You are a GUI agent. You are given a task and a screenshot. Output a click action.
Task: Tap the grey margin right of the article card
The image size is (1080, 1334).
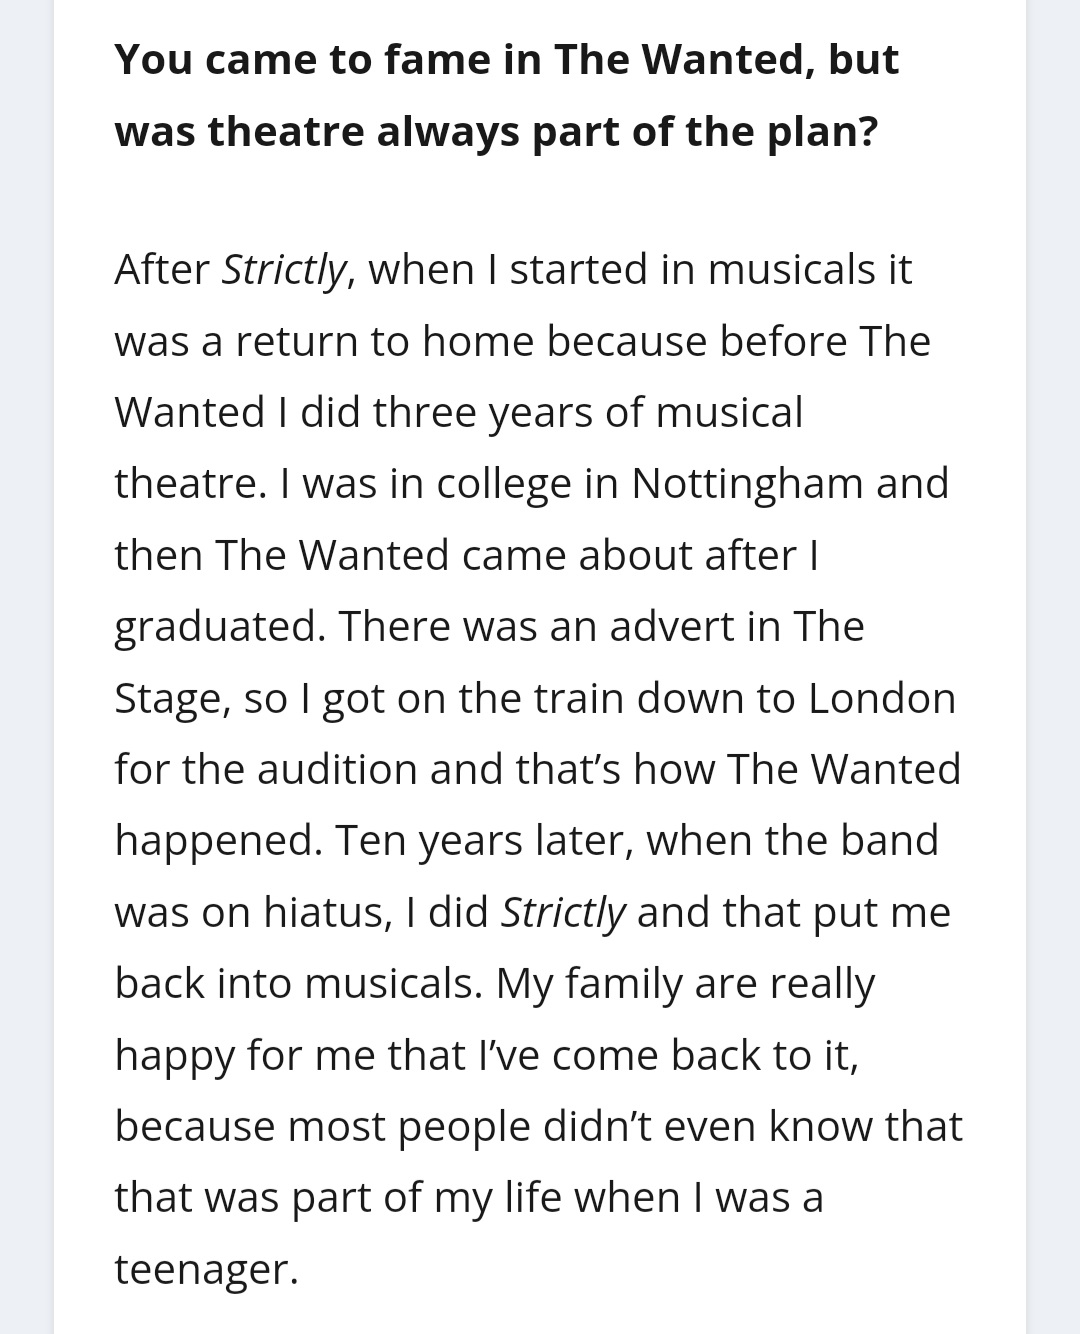click(1053, 667)
